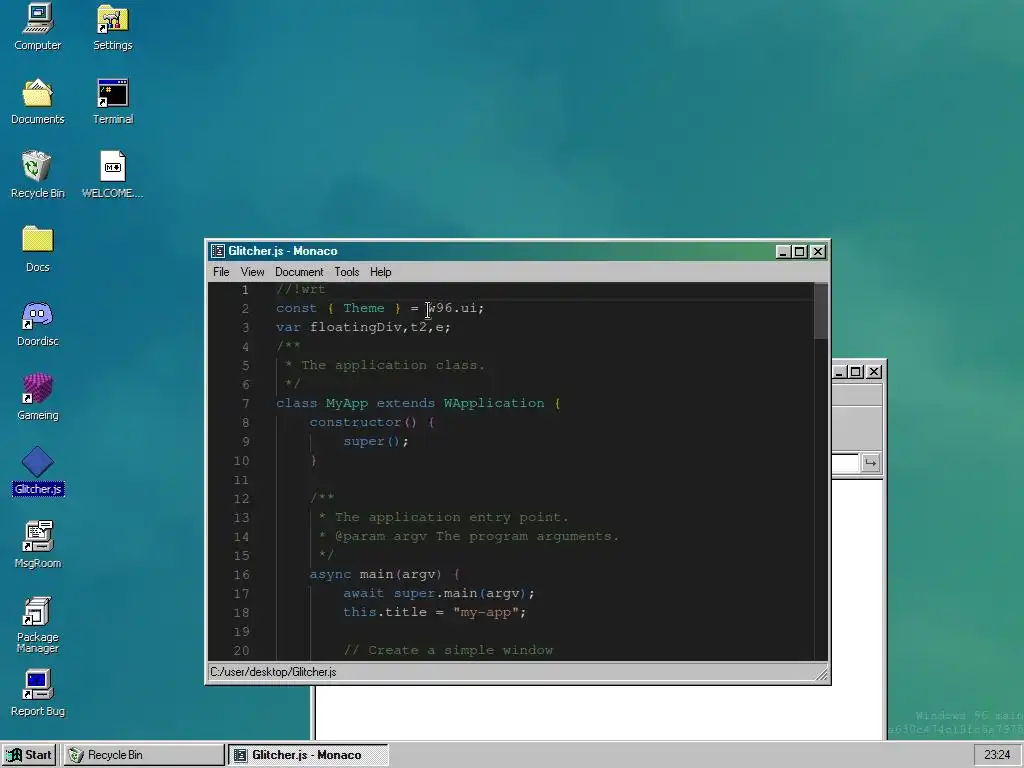Click the Monaco window title bar icon
1024x768 pixels.
pyautogui.click(x=217, y=251)
